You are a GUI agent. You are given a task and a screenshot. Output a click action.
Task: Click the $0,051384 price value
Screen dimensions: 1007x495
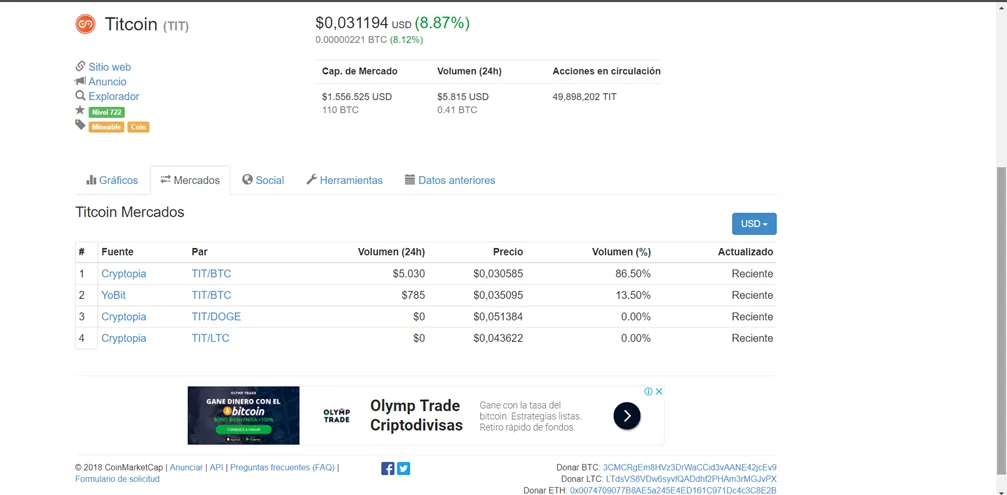point(498,317)
